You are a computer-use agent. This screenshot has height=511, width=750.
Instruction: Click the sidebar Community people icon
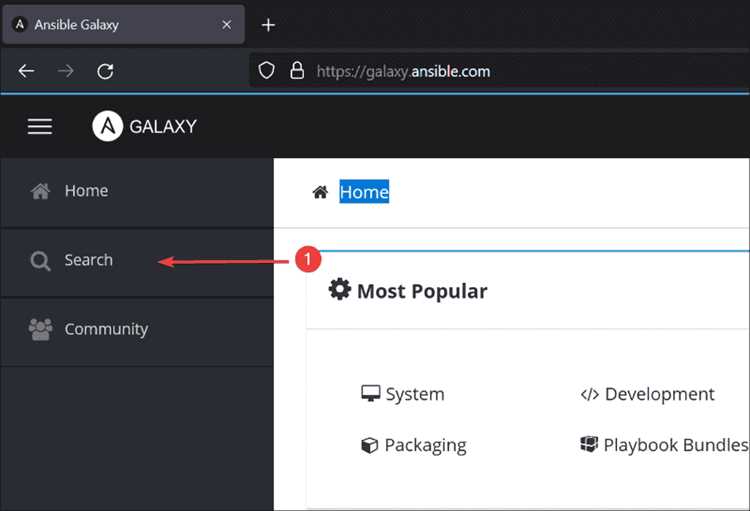point(41,329)
